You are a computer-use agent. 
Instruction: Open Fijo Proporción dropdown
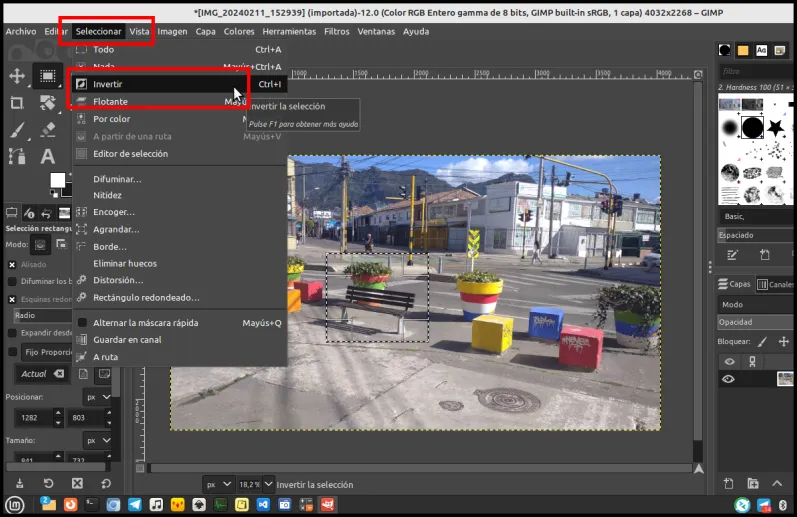point(47,352)
